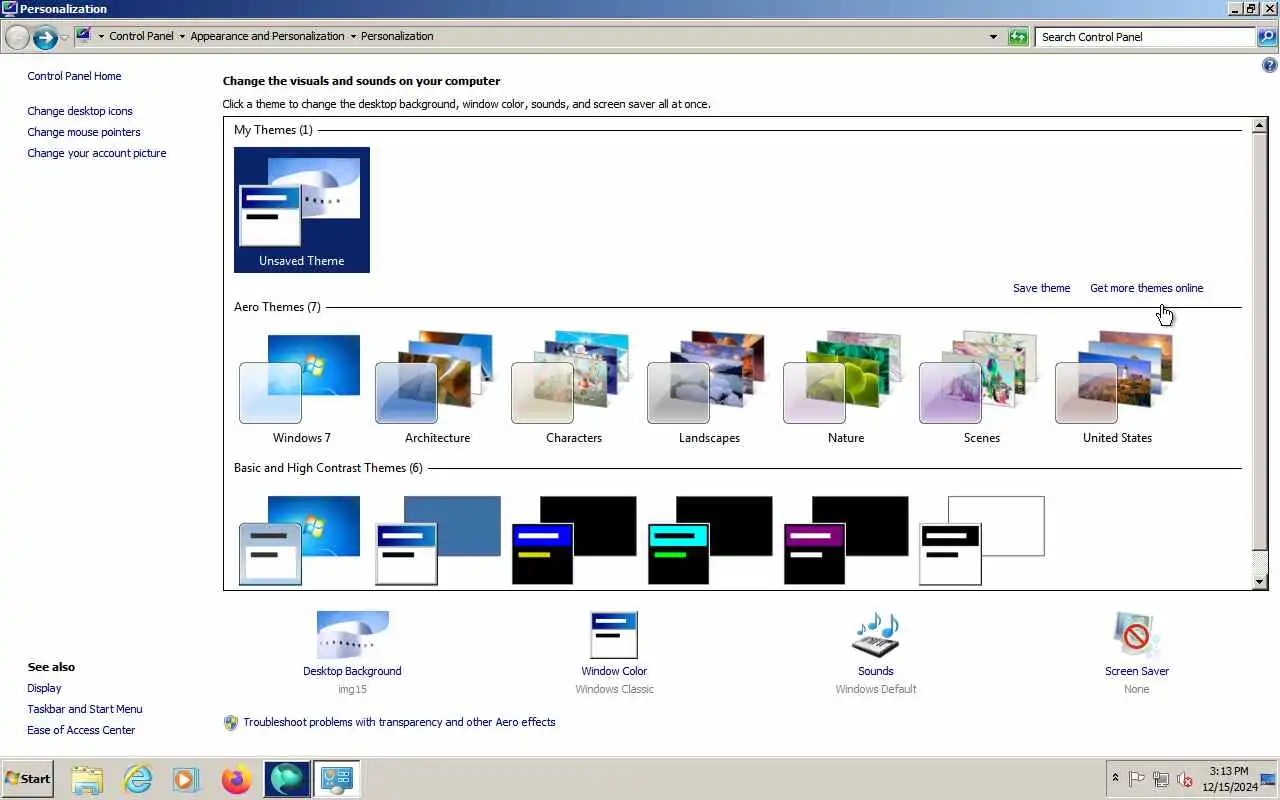
Task: Open Windows Explorer from the taskbar
Action: tap(87, 779)
